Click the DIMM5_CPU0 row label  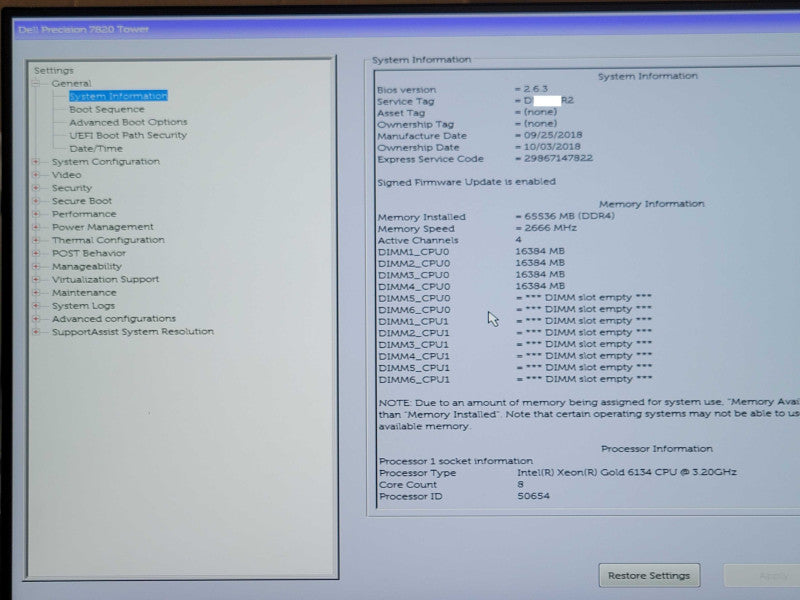pyautogui.click(x=414, y=298)
